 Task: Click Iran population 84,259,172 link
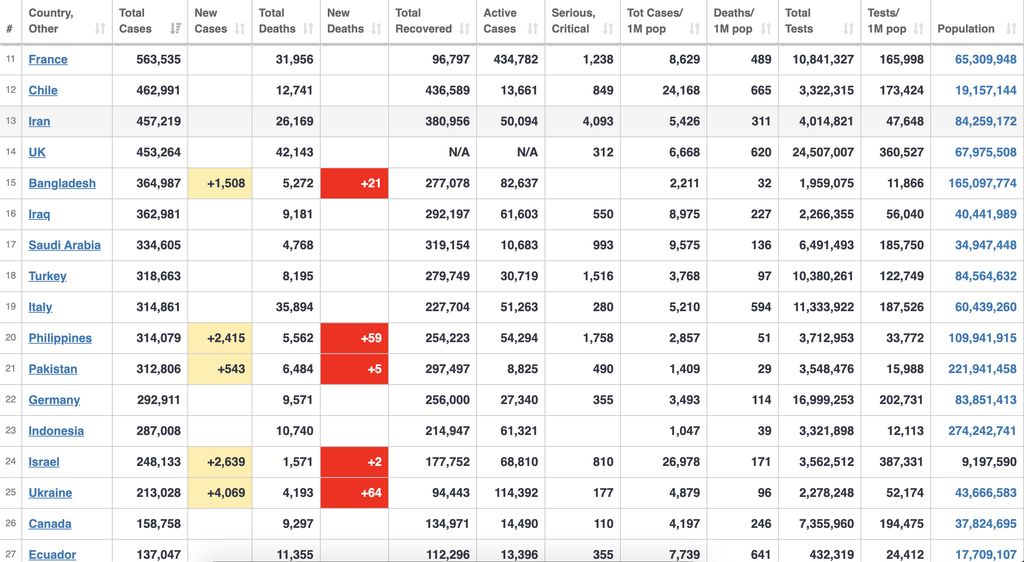(985, 121)
